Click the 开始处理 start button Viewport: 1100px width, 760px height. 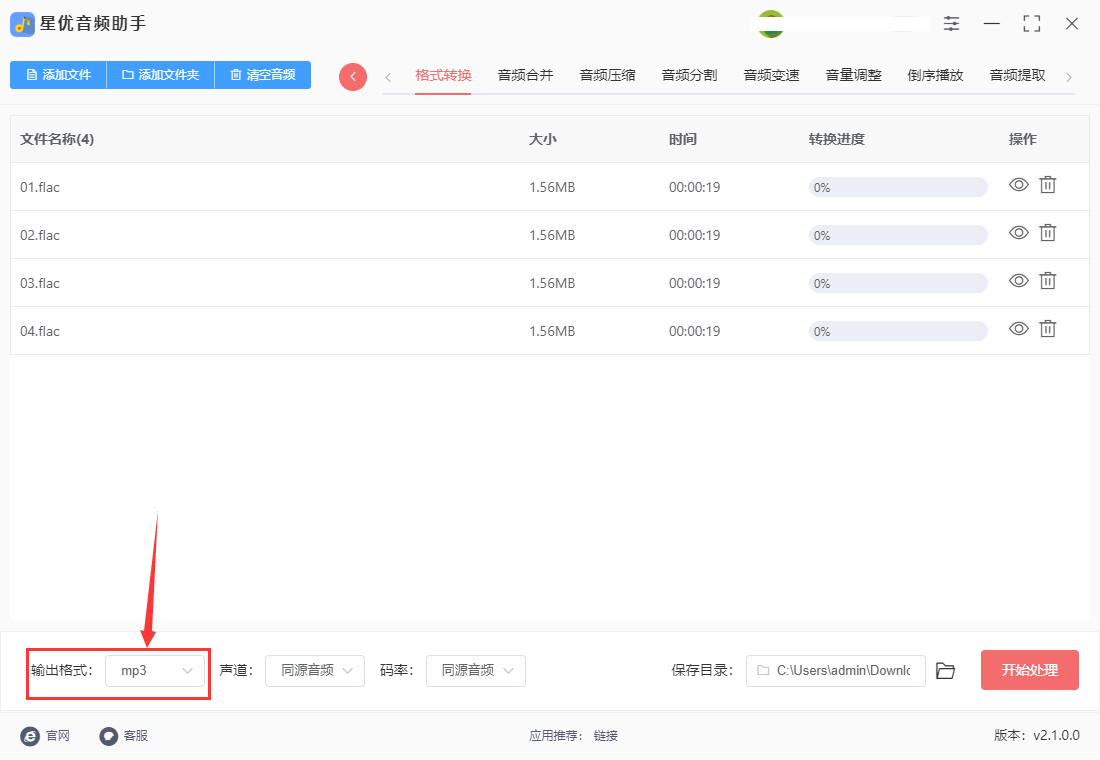[1029, 670]
